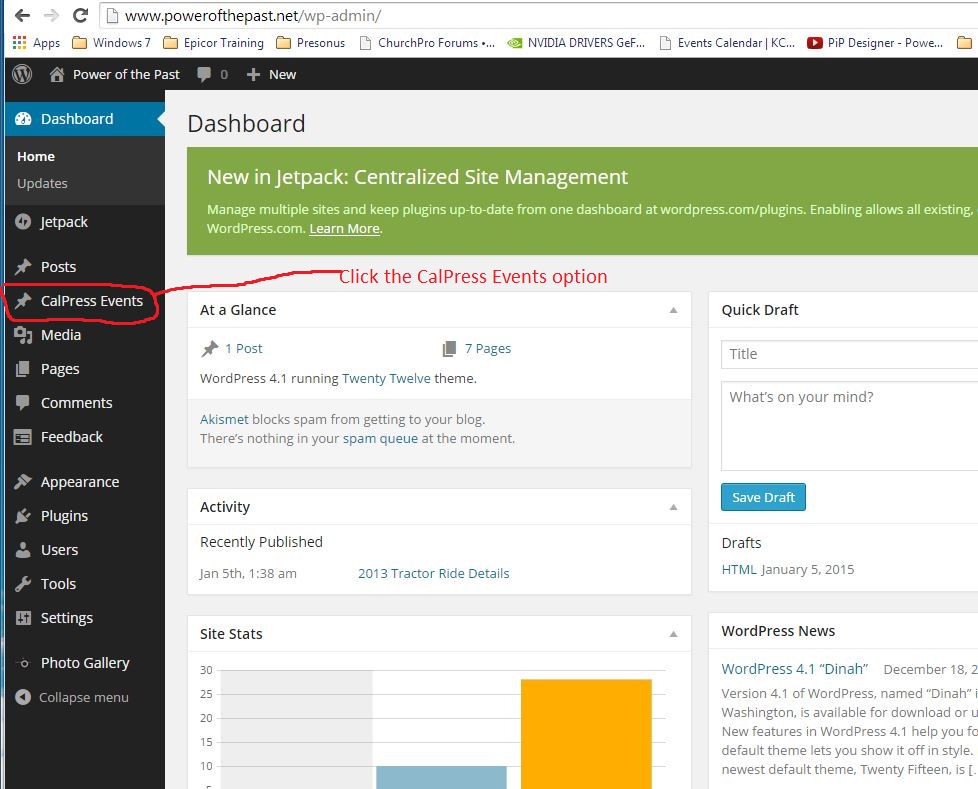Open the Windows 7 bookmark folder
The image size is (978, 789).
tap(112, 42)
